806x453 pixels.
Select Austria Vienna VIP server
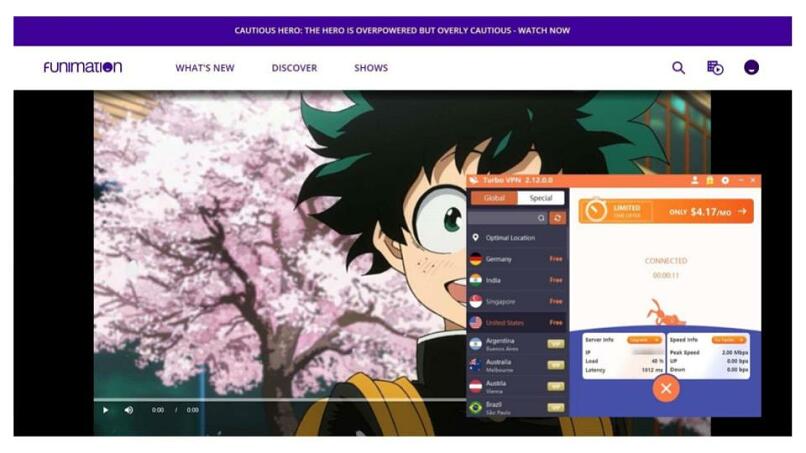pyautogui.click(x=517, y=386)
